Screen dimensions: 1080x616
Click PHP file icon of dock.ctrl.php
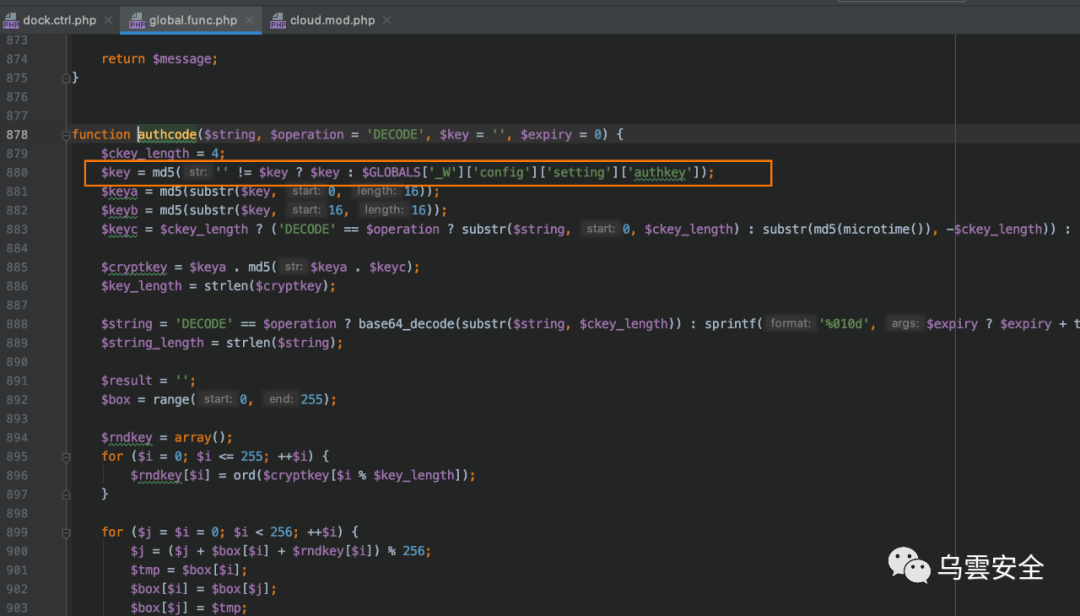[x=10, y=21]
